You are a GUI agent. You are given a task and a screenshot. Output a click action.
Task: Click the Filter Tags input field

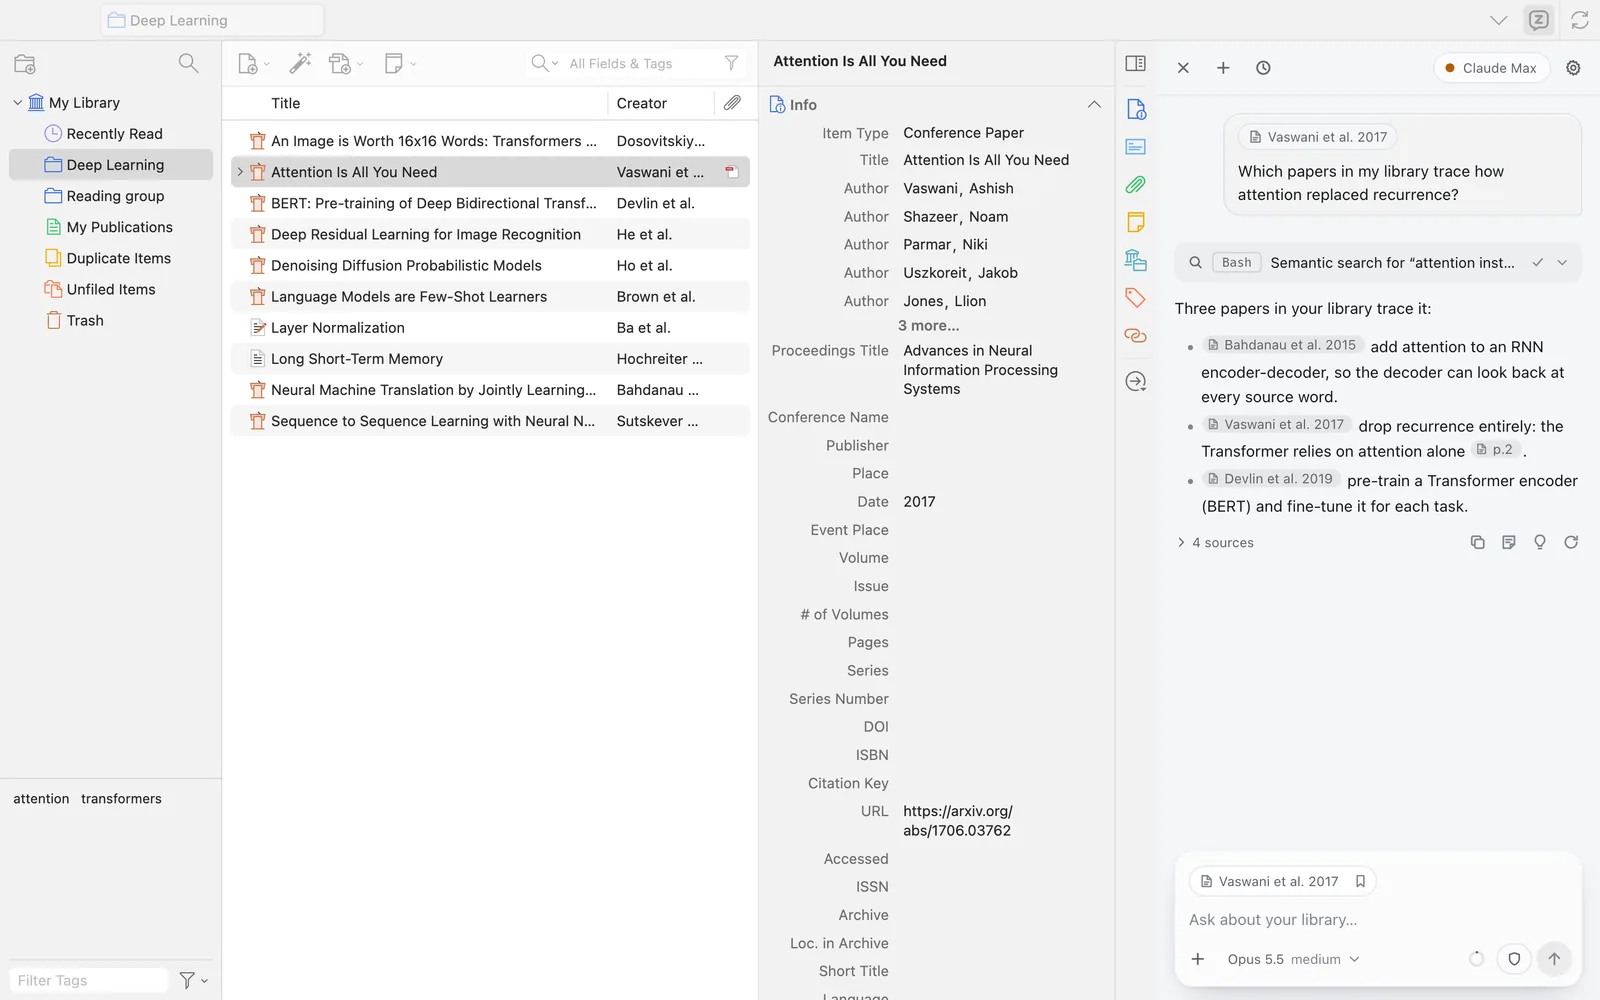(89, 980)
